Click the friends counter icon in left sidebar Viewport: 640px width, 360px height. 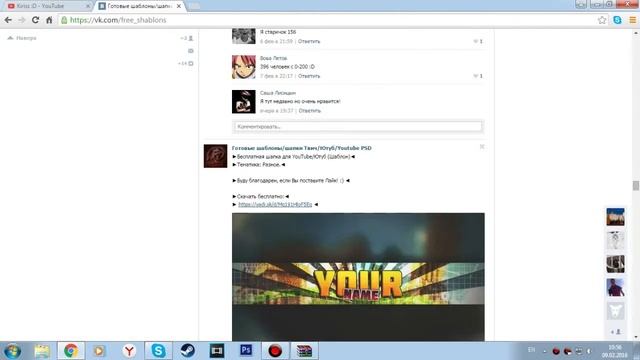(x=187, y=38)
